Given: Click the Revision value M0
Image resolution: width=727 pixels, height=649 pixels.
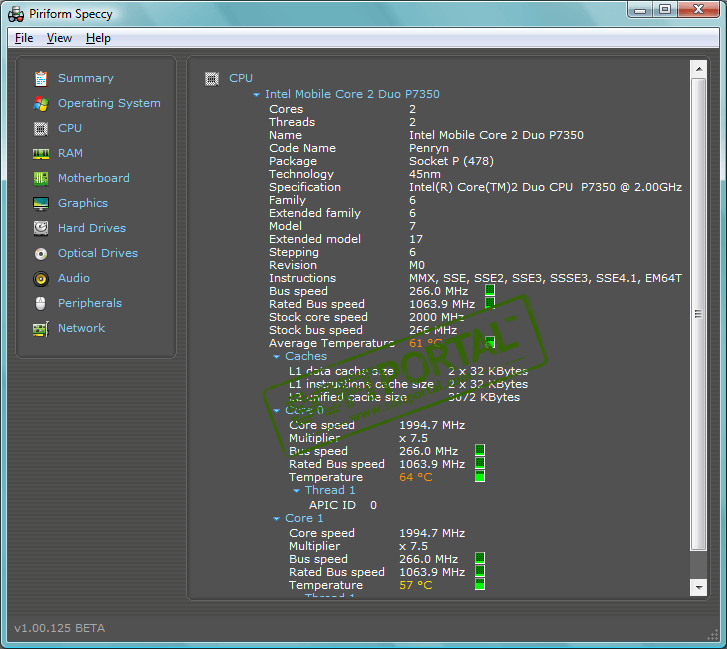Looking at the screenshot, I should [x=417, y=265].
